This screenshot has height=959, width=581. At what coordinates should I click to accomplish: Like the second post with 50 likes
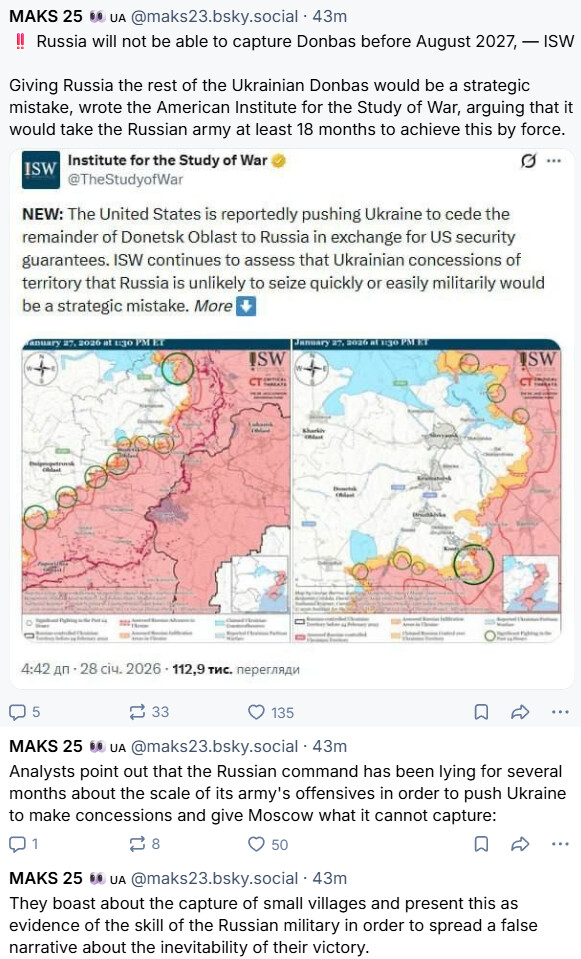pos(268,844)
